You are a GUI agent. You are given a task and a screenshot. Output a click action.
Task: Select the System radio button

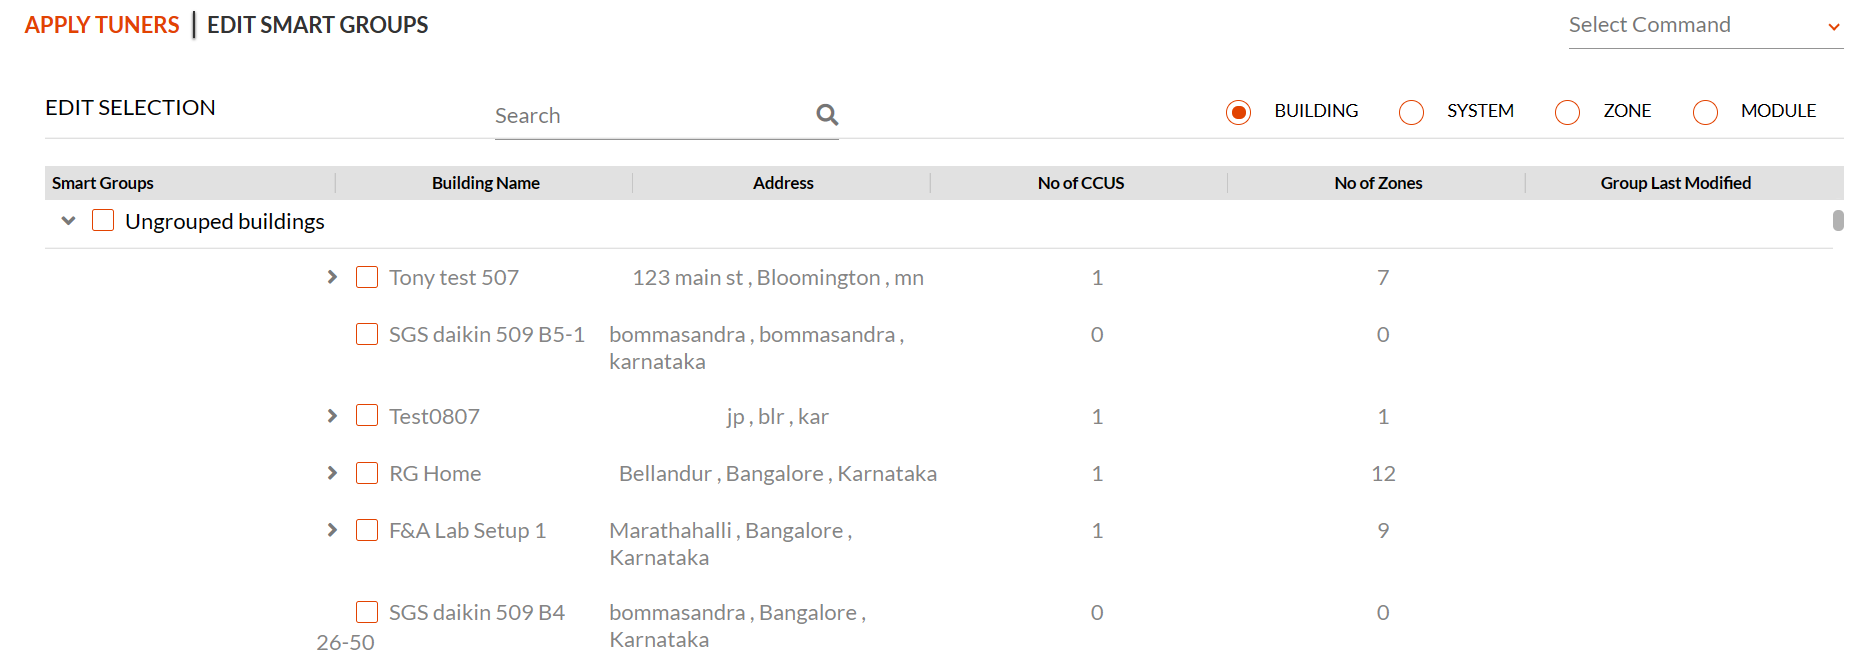[1411, 112]
